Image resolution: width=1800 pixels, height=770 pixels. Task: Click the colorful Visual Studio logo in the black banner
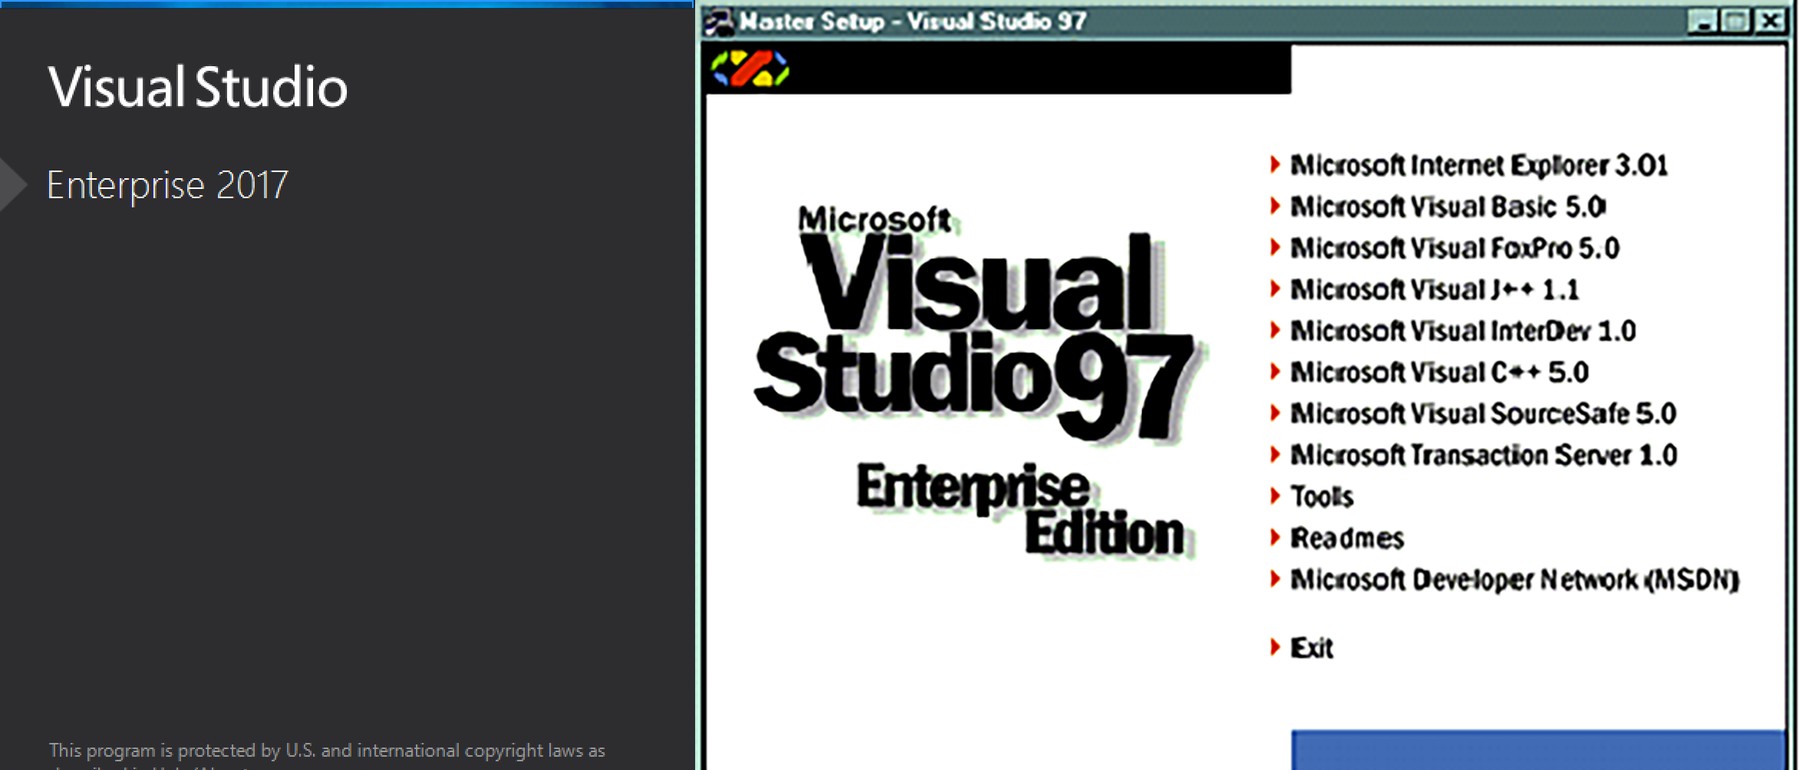coord(749,69)
